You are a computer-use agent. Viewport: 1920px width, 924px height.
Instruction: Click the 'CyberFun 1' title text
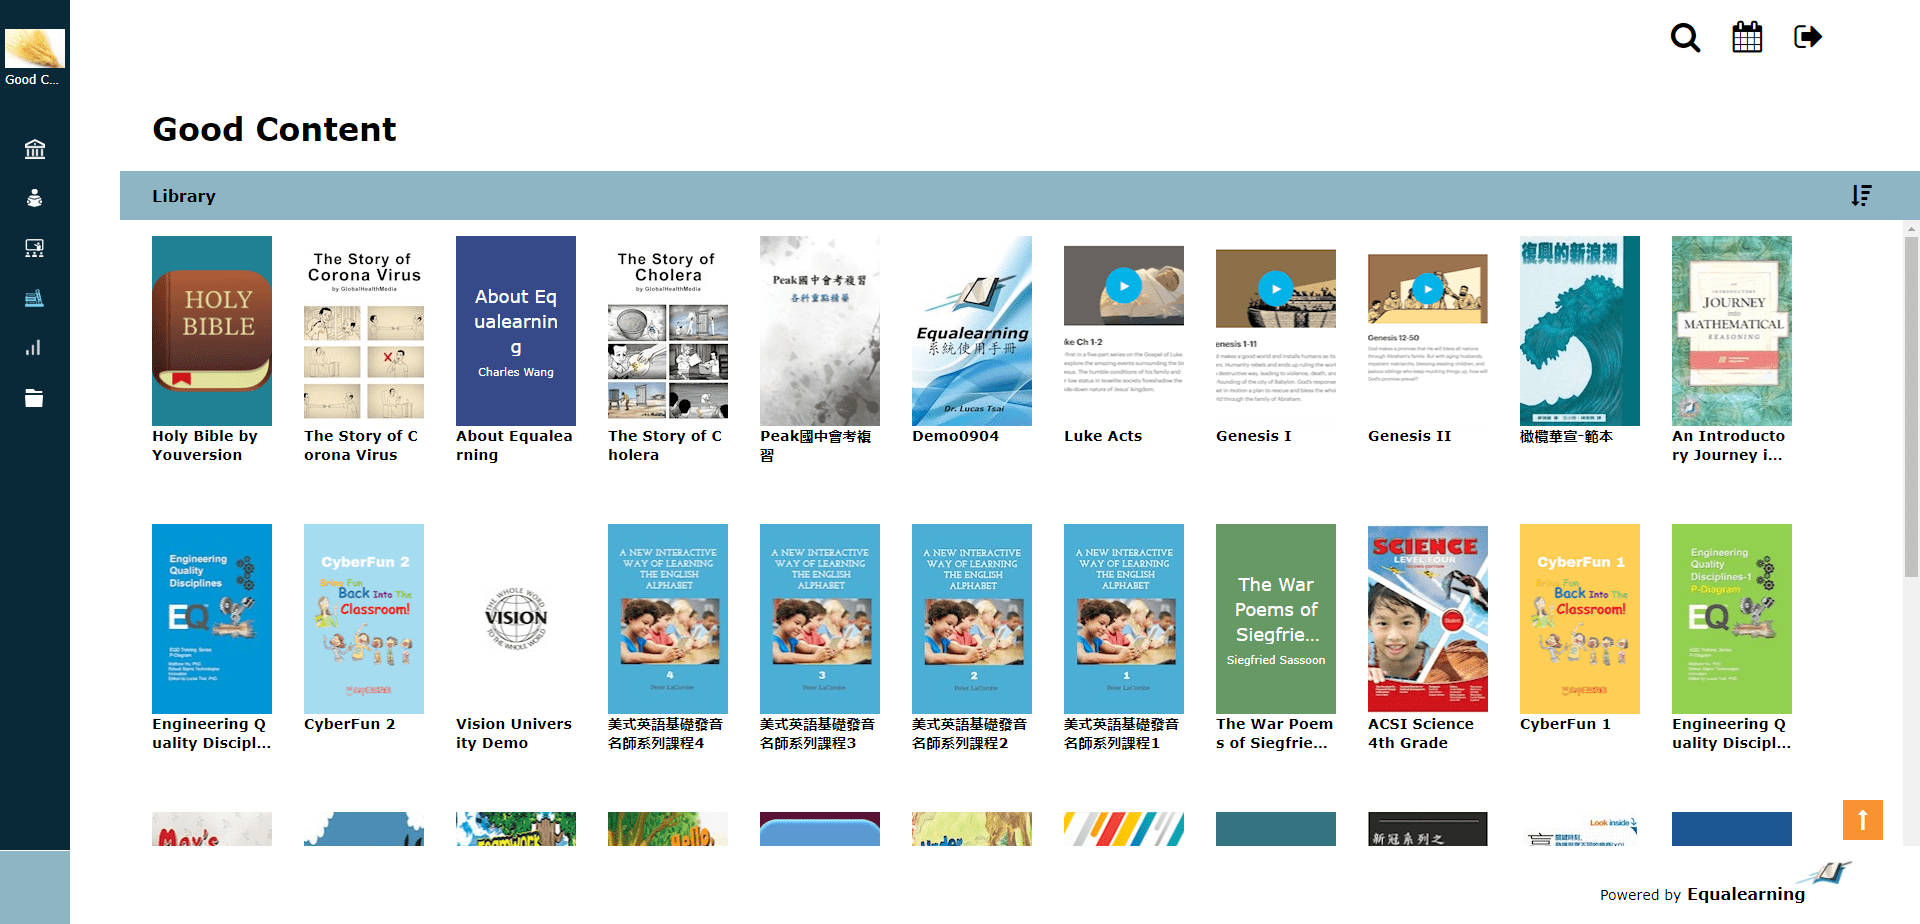1566,724
